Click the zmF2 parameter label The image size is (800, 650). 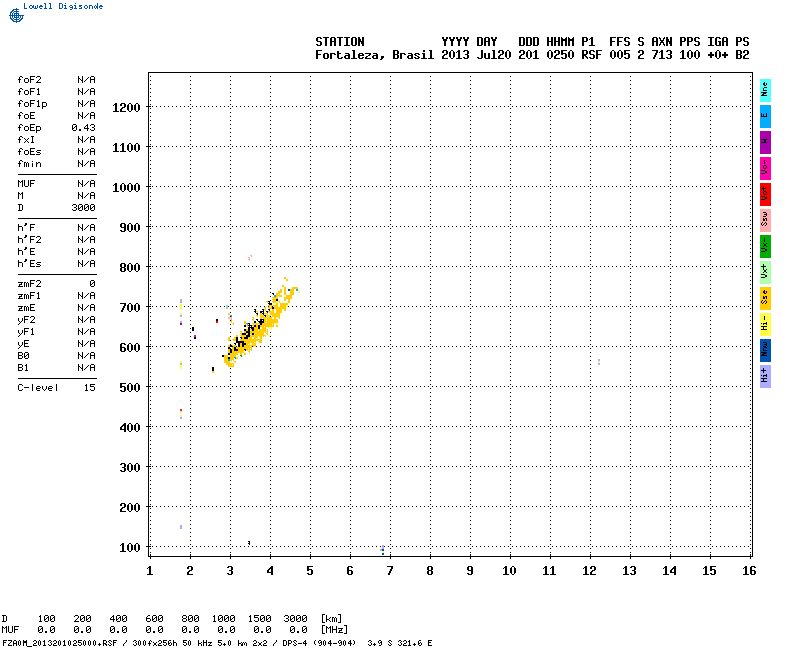pyautogui.click(x=30, y=284)
